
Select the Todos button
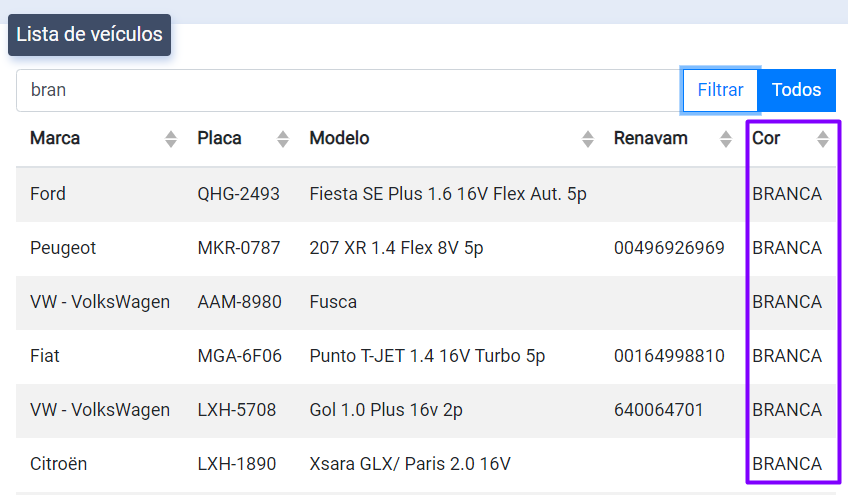796,90
